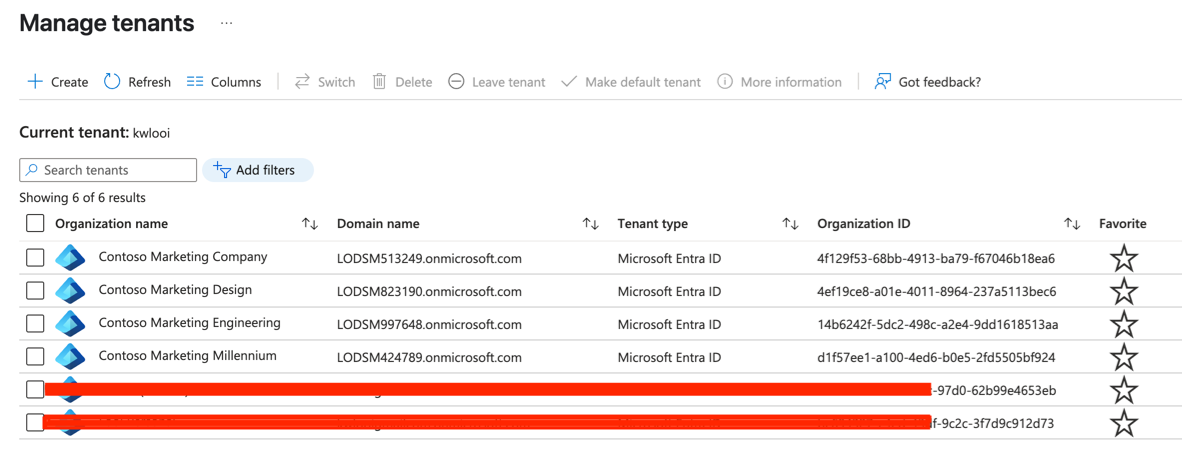1183x452 pixels.
Task: Click ID 4f129f53-68bb-4913-ba79-f67046b18ea6
Action: pyautogui.click(x=936, y=259)
